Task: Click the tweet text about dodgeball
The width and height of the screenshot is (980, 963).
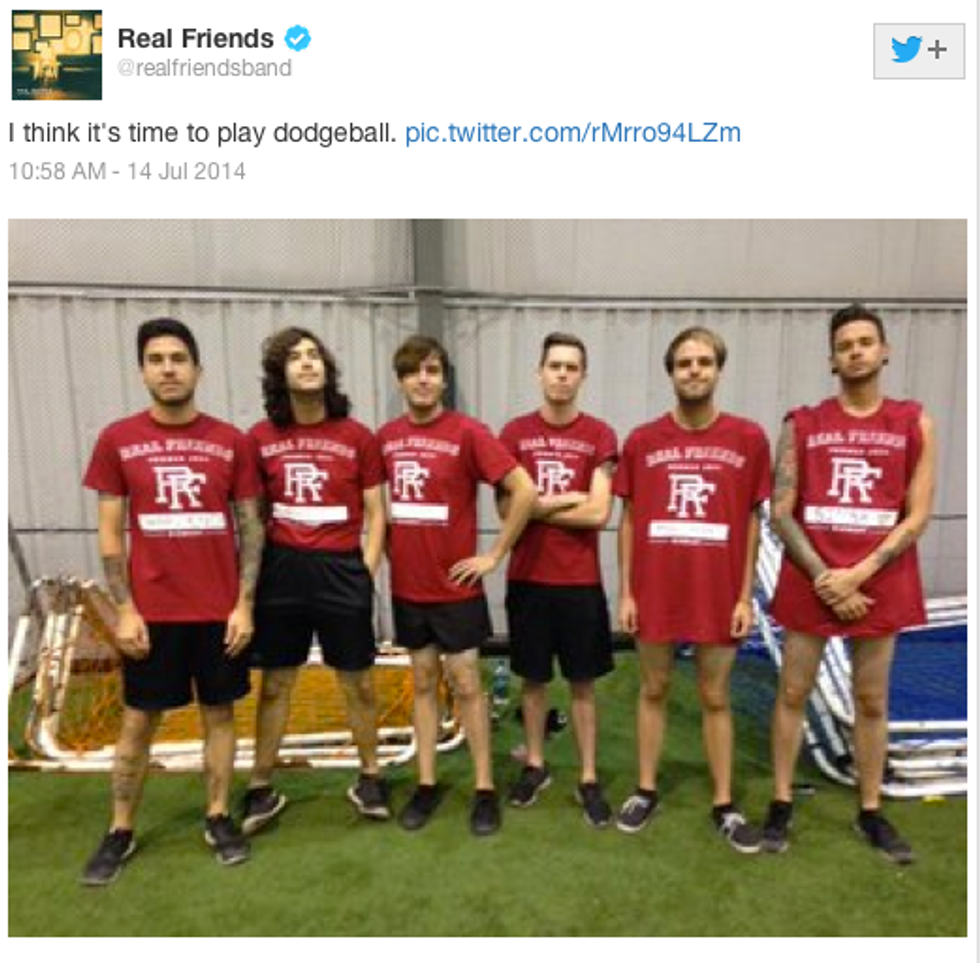Action: tap(202, 133)
